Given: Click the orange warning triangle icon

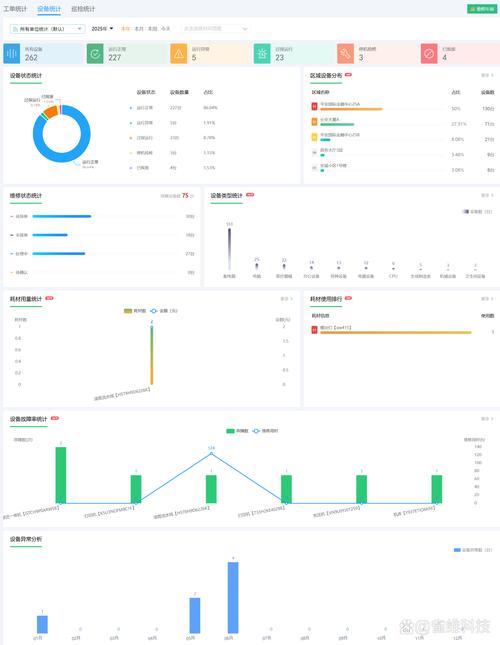Looking at the screenshot, I should (x=178, y=53).
